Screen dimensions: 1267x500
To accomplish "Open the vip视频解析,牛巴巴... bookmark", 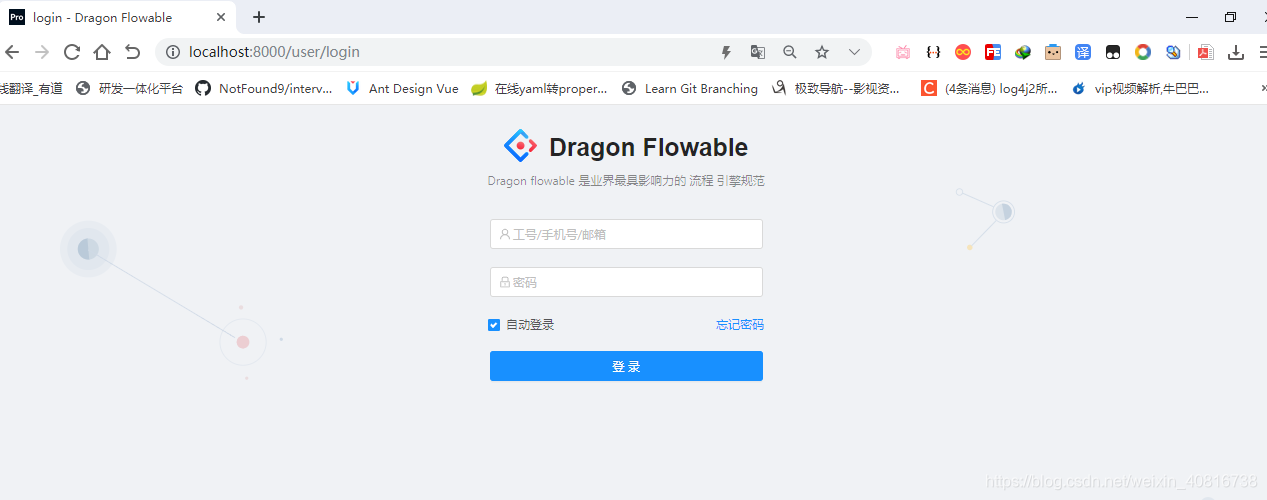I will click(1141, 88).
